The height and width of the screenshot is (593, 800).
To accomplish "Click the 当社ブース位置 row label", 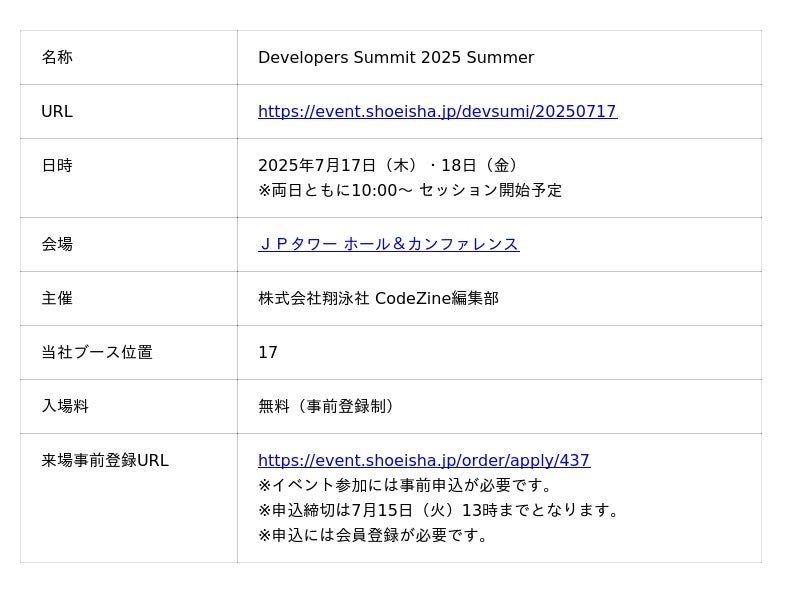I will pos(97,352).
